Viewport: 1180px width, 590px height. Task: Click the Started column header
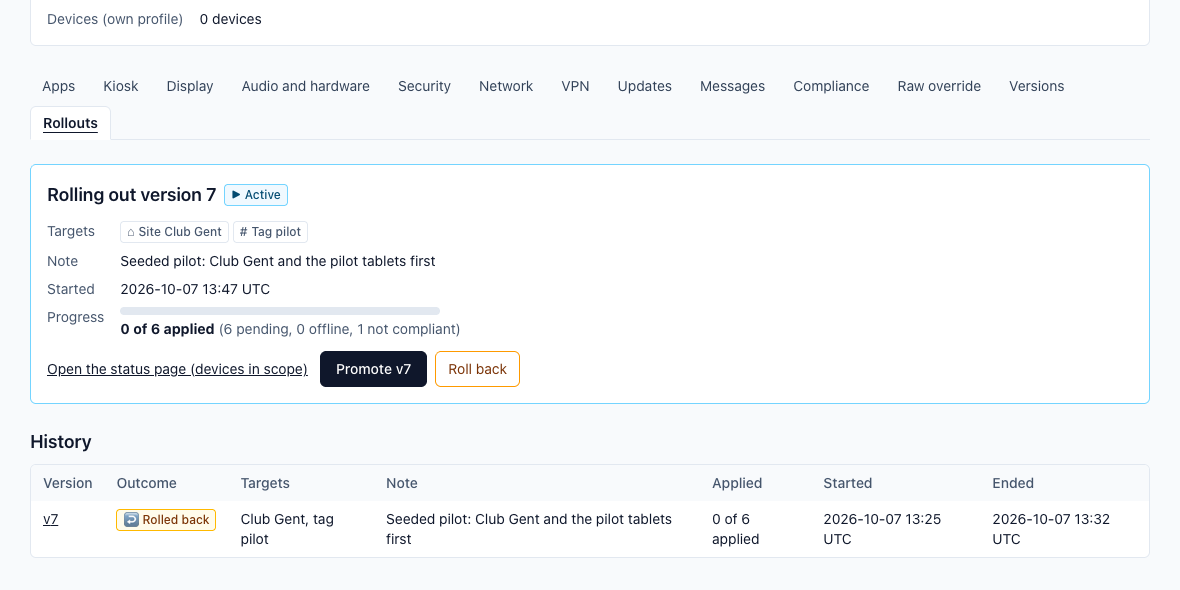[847, 483]
